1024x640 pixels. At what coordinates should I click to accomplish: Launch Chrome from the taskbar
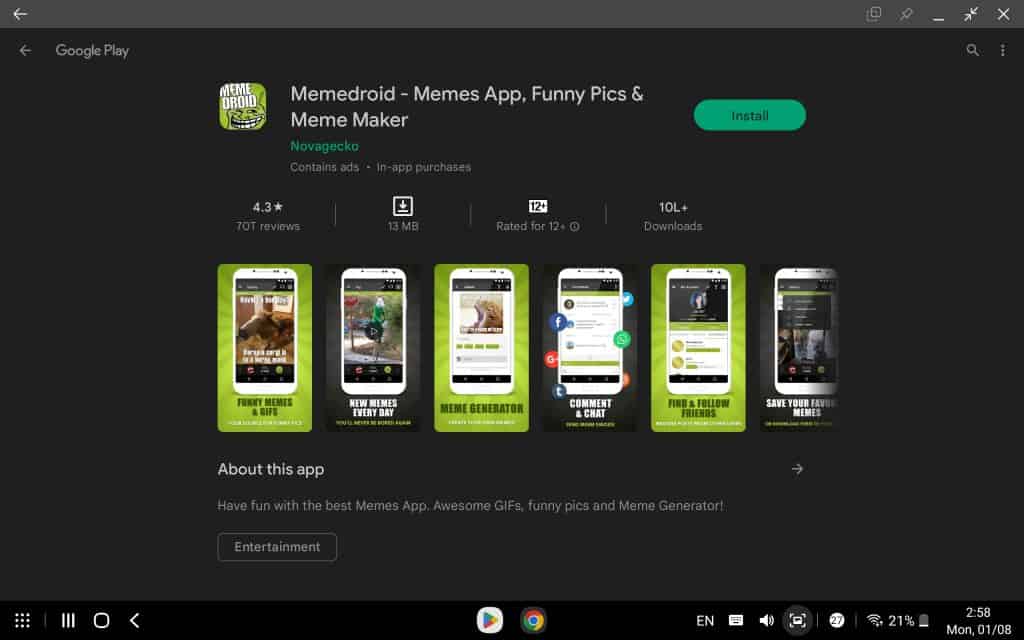click(534, 620)
